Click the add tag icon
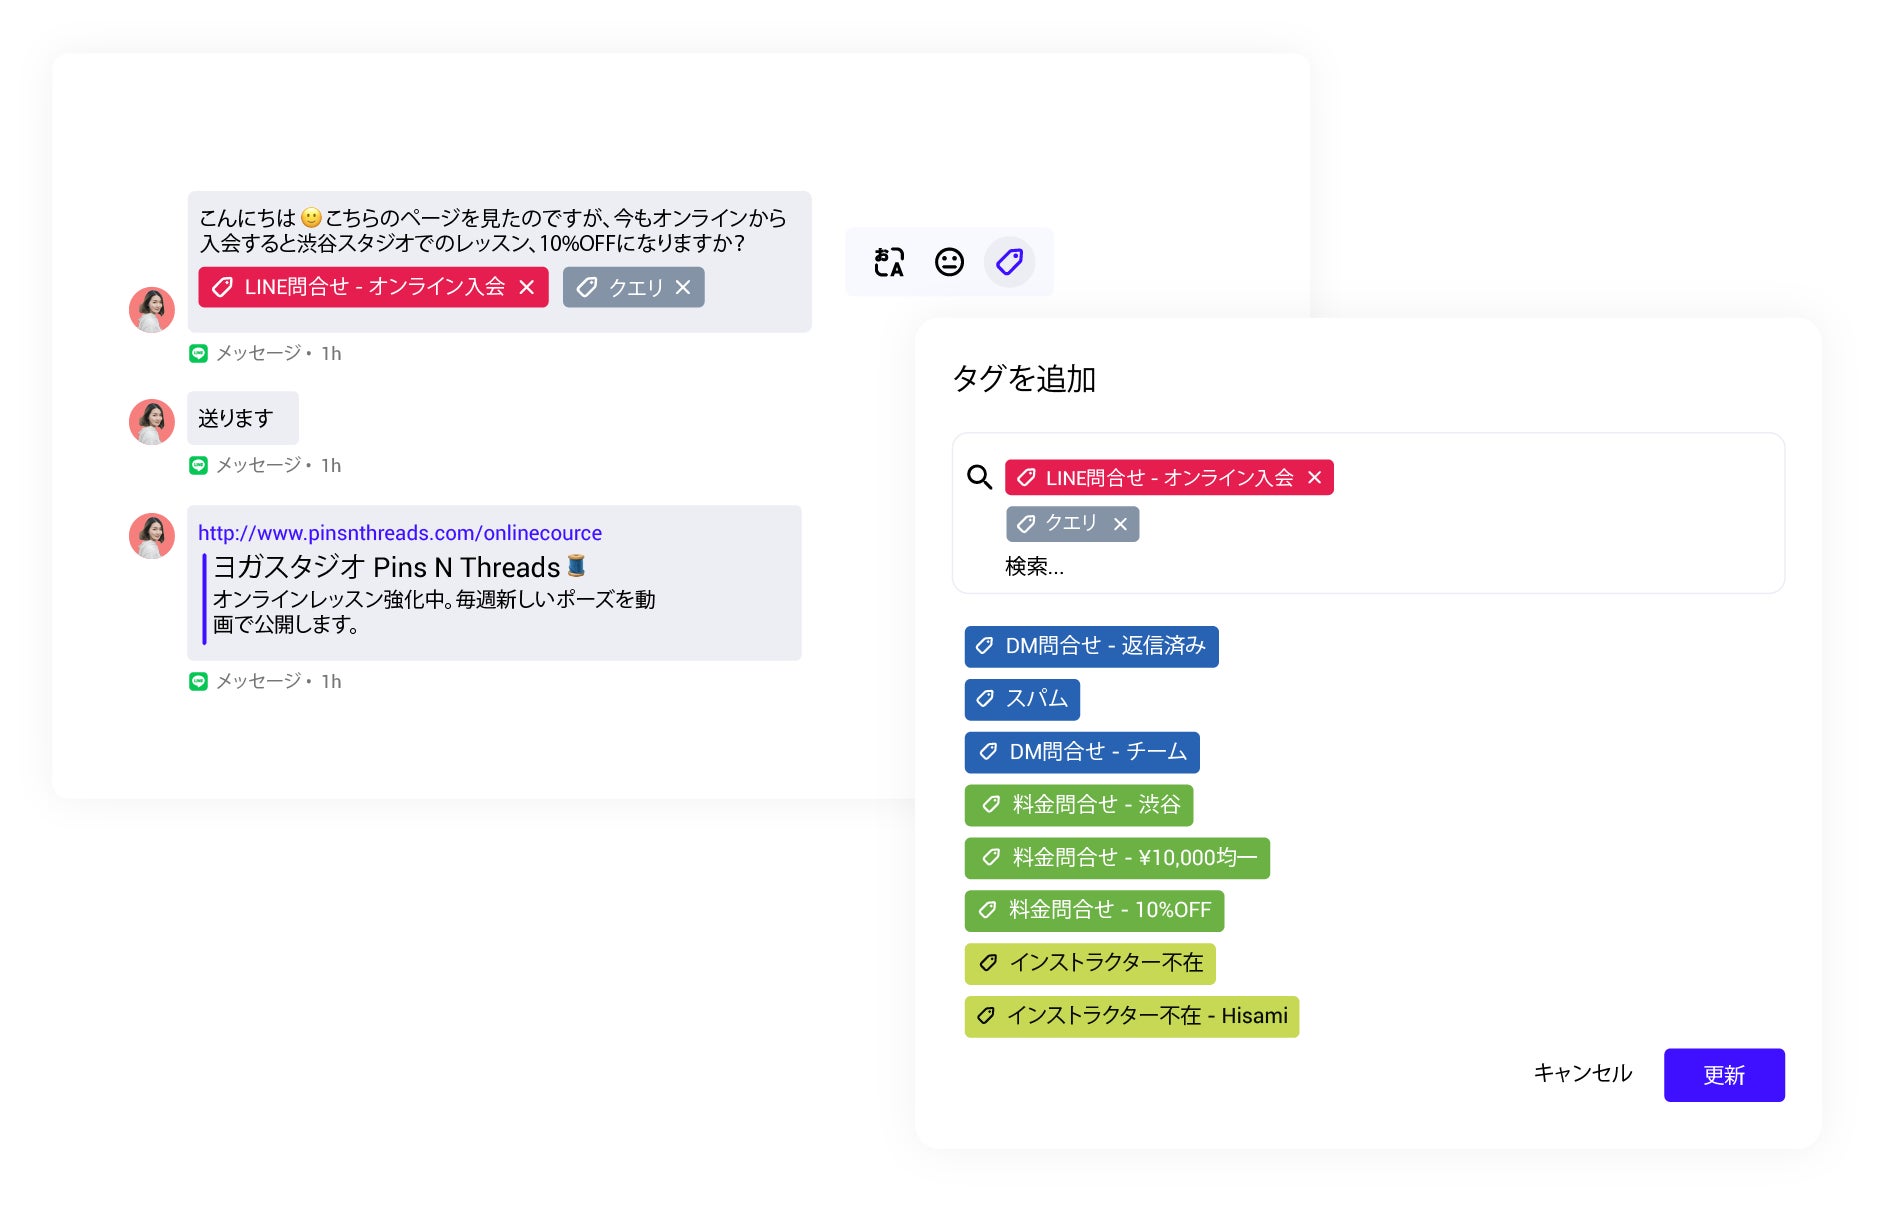1882x1210 pixels. [1009, 262]
